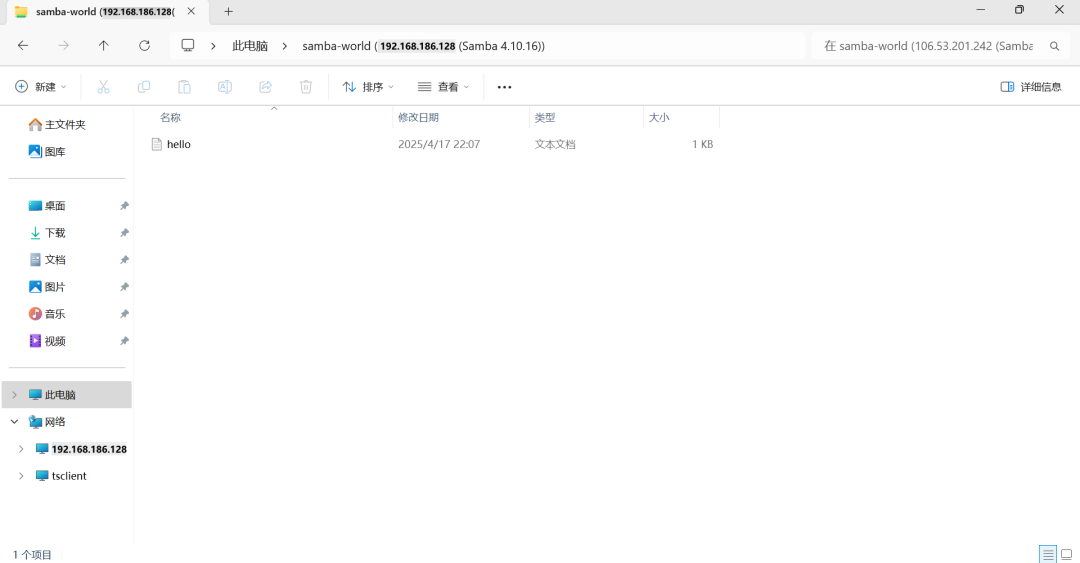Click 此电脑 in the address breadcrumb
The image size is (1080, 563).
[250, 46]
